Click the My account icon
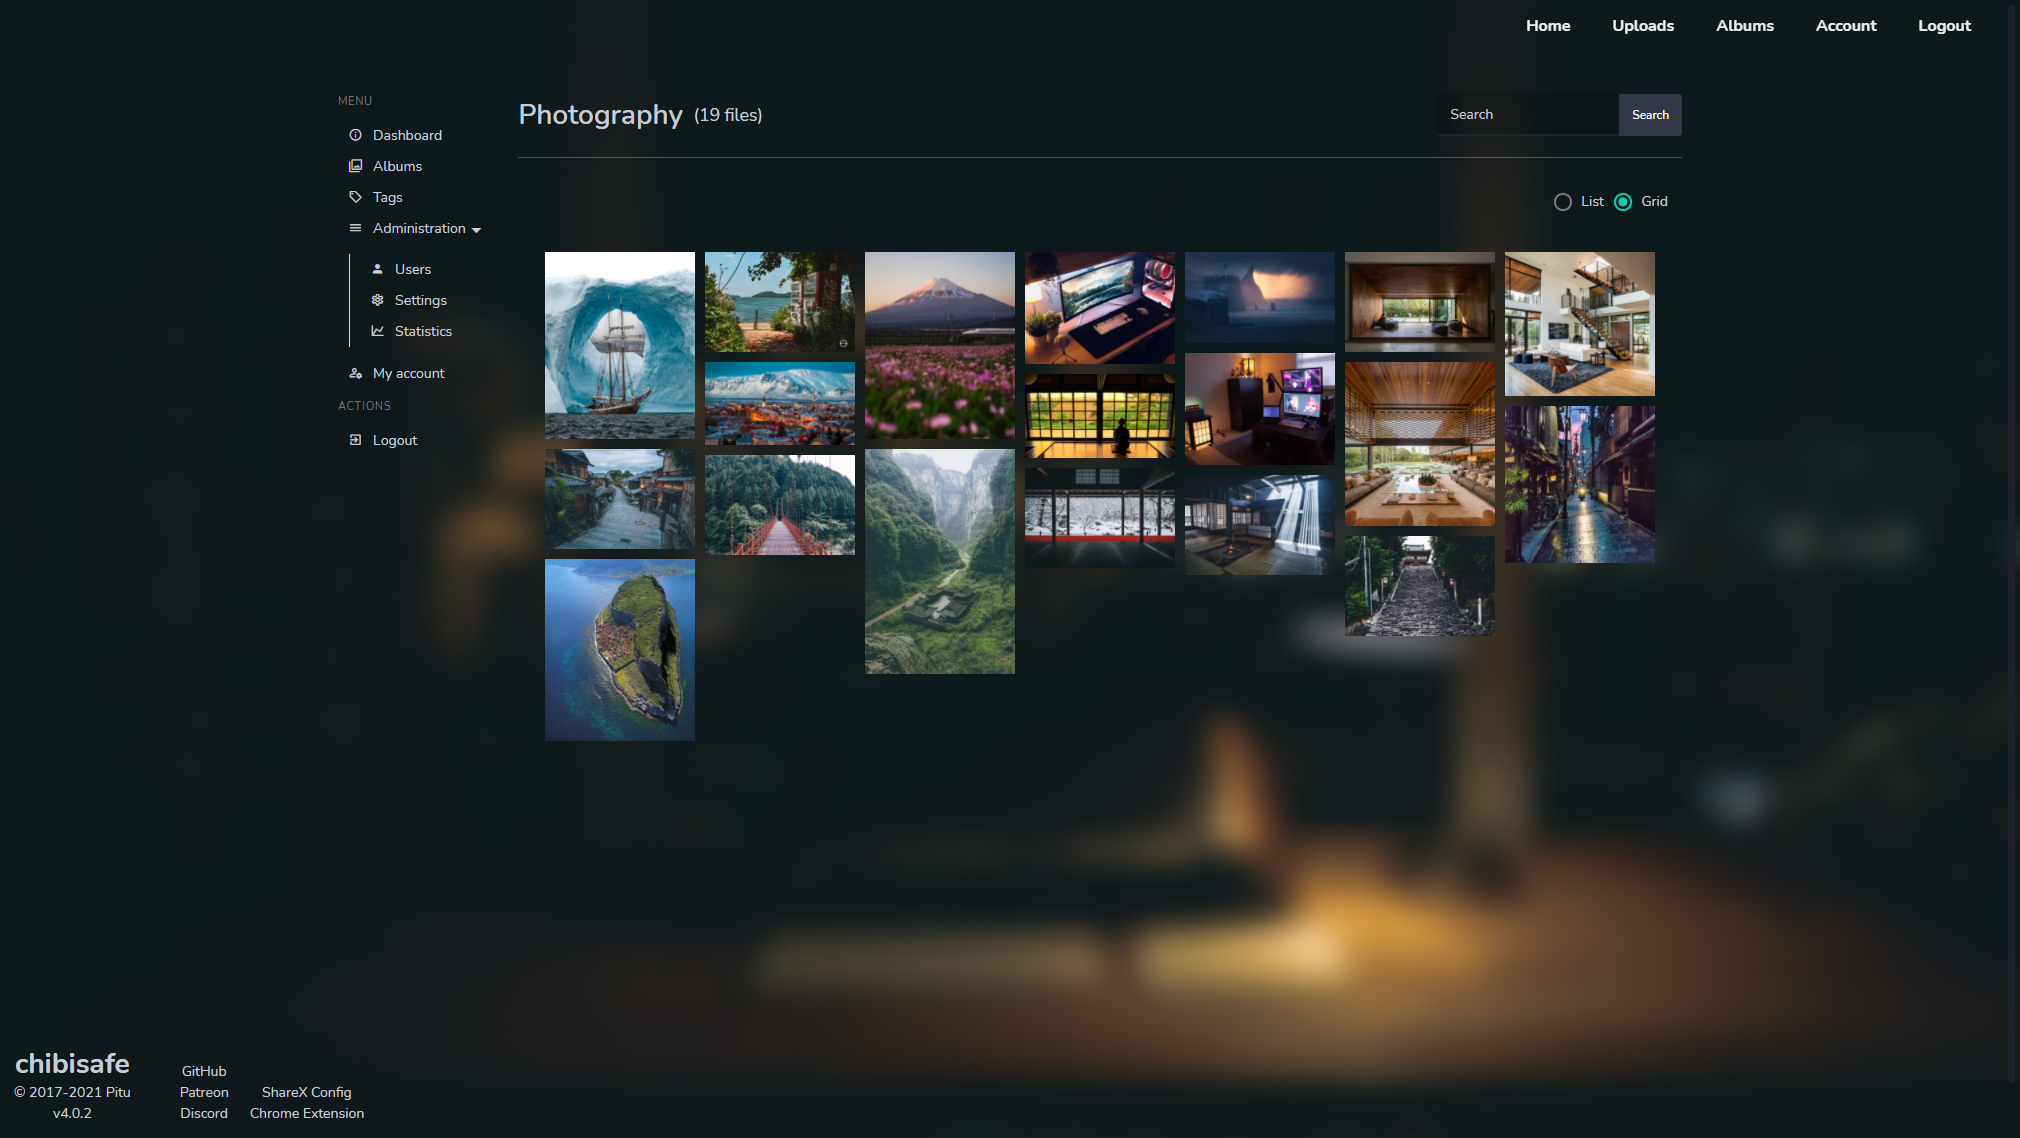This screenshot has width=2020, height=1138. pos(355,373)
